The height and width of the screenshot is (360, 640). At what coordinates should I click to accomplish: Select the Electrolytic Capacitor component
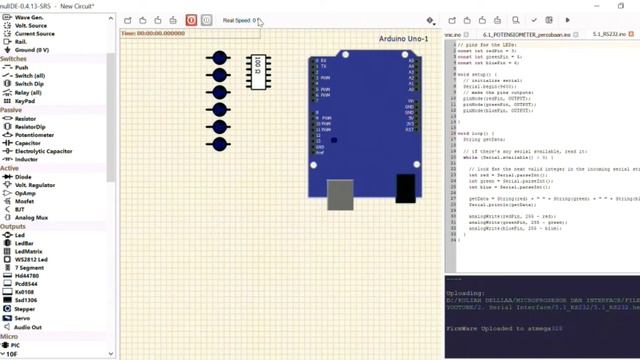click(43, 151)
